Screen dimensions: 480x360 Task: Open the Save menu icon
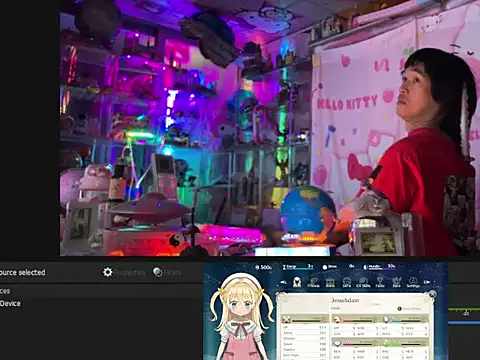click(x=396, y=283)
